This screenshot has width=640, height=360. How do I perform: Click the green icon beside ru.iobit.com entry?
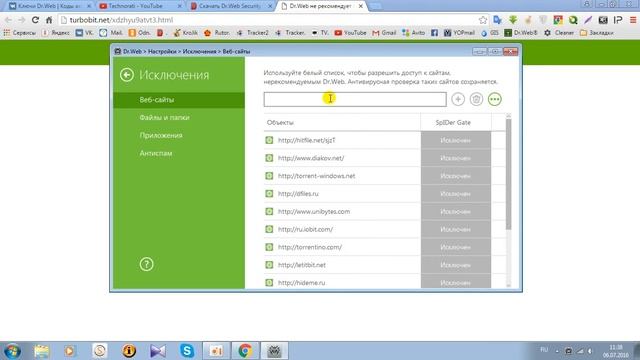coord(269,229)
